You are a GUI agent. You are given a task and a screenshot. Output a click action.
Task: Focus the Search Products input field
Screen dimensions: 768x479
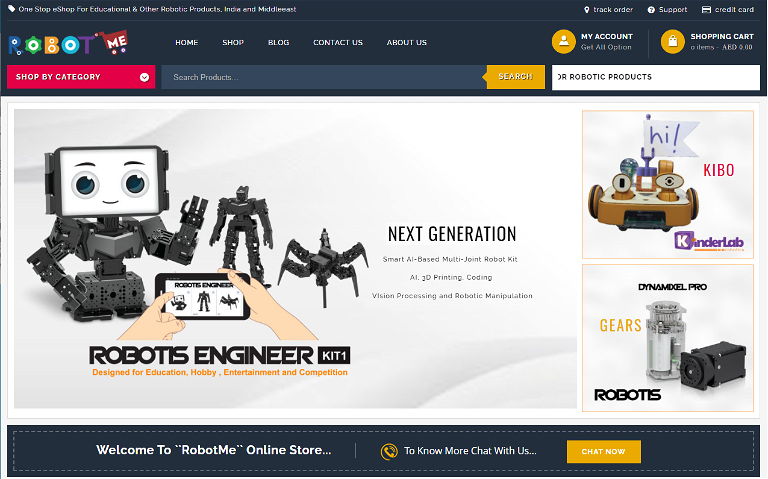coord(324,77)
